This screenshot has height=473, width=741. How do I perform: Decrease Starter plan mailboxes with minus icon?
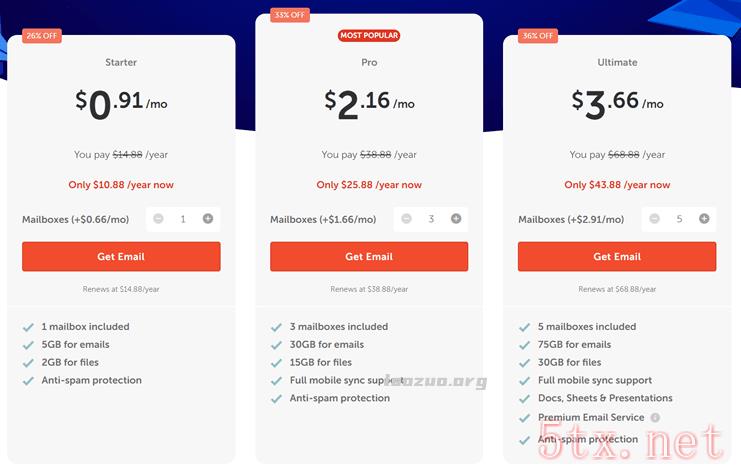click(158, 219)
